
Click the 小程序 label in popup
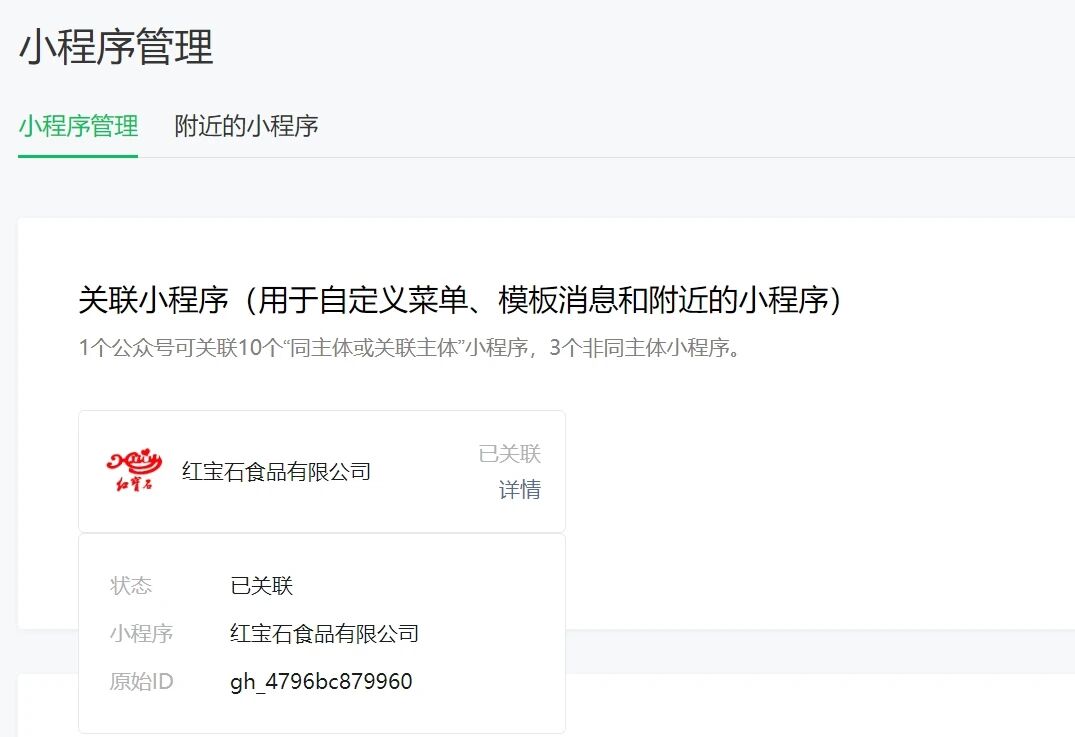(x=141, y=633)
